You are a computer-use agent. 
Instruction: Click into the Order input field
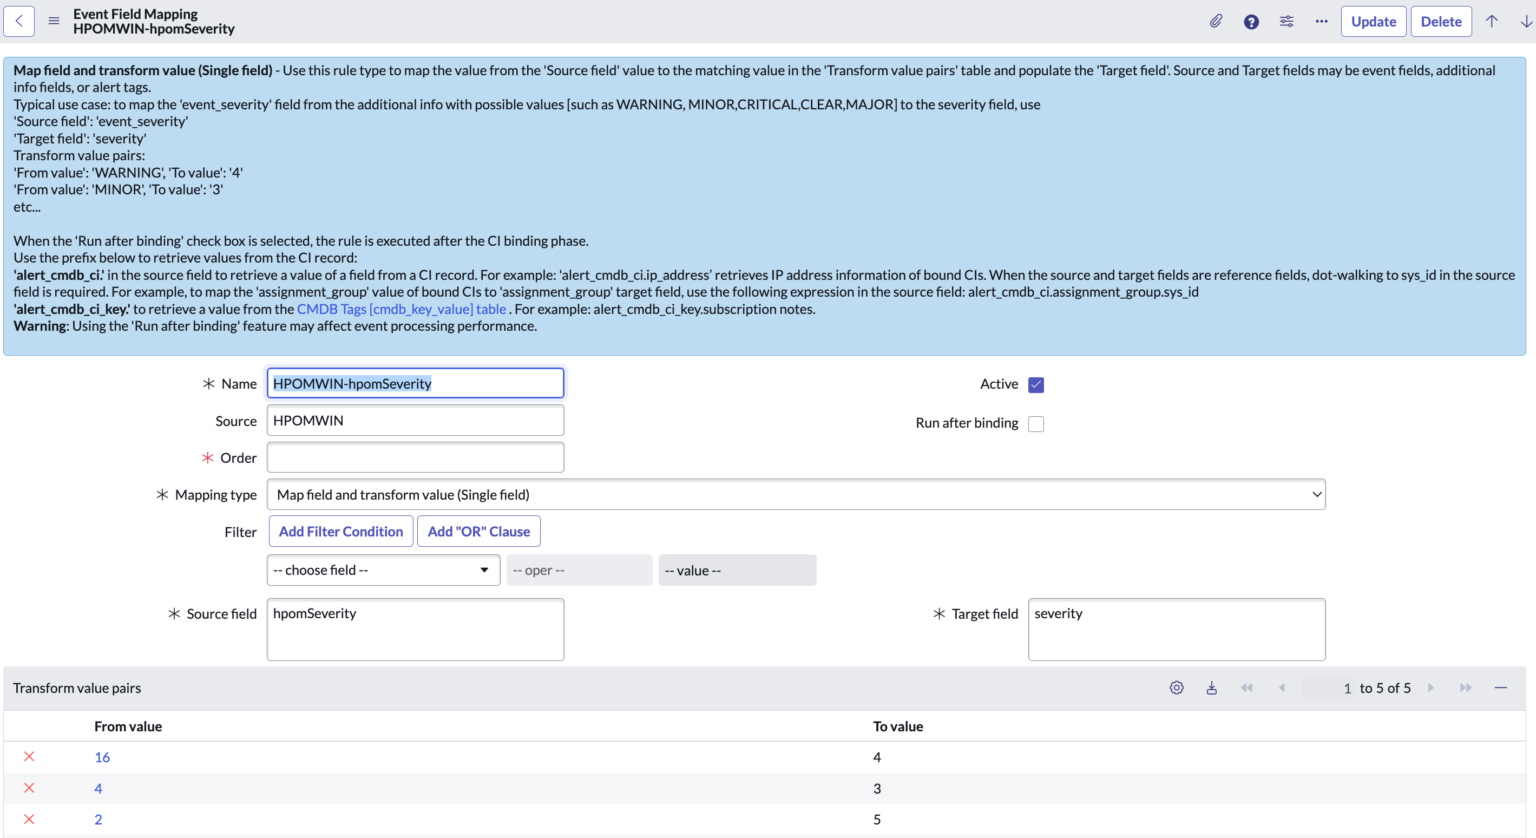pos(415,458)
